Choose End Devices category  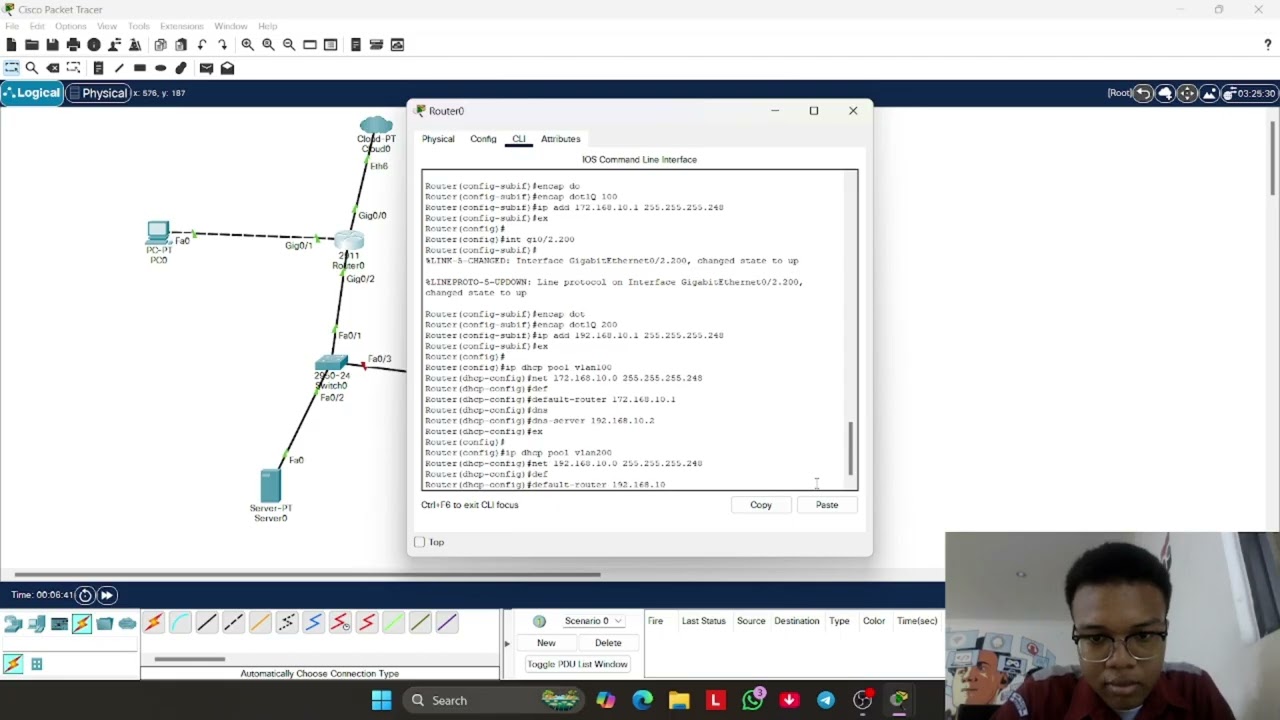36,624
